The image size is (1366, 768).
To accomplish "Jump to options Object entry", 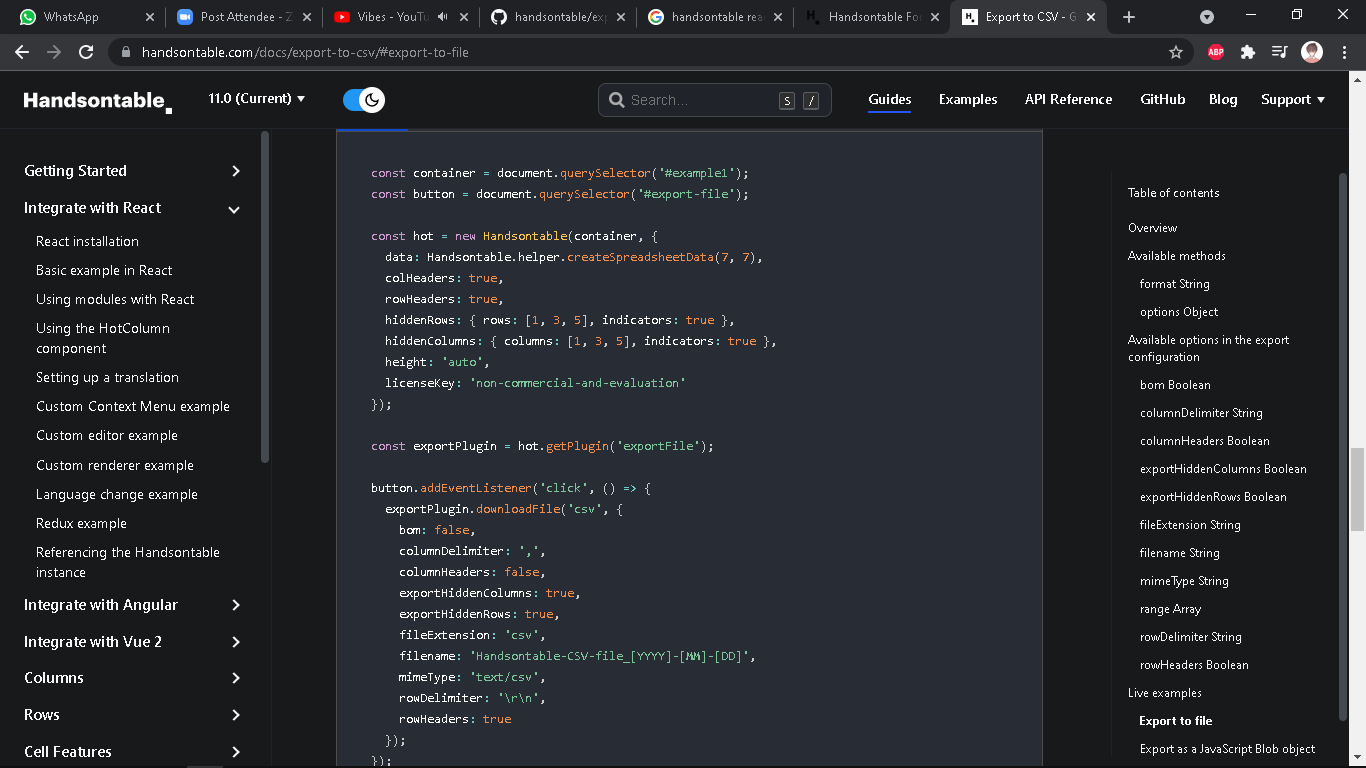I will tap(1179, 312).
